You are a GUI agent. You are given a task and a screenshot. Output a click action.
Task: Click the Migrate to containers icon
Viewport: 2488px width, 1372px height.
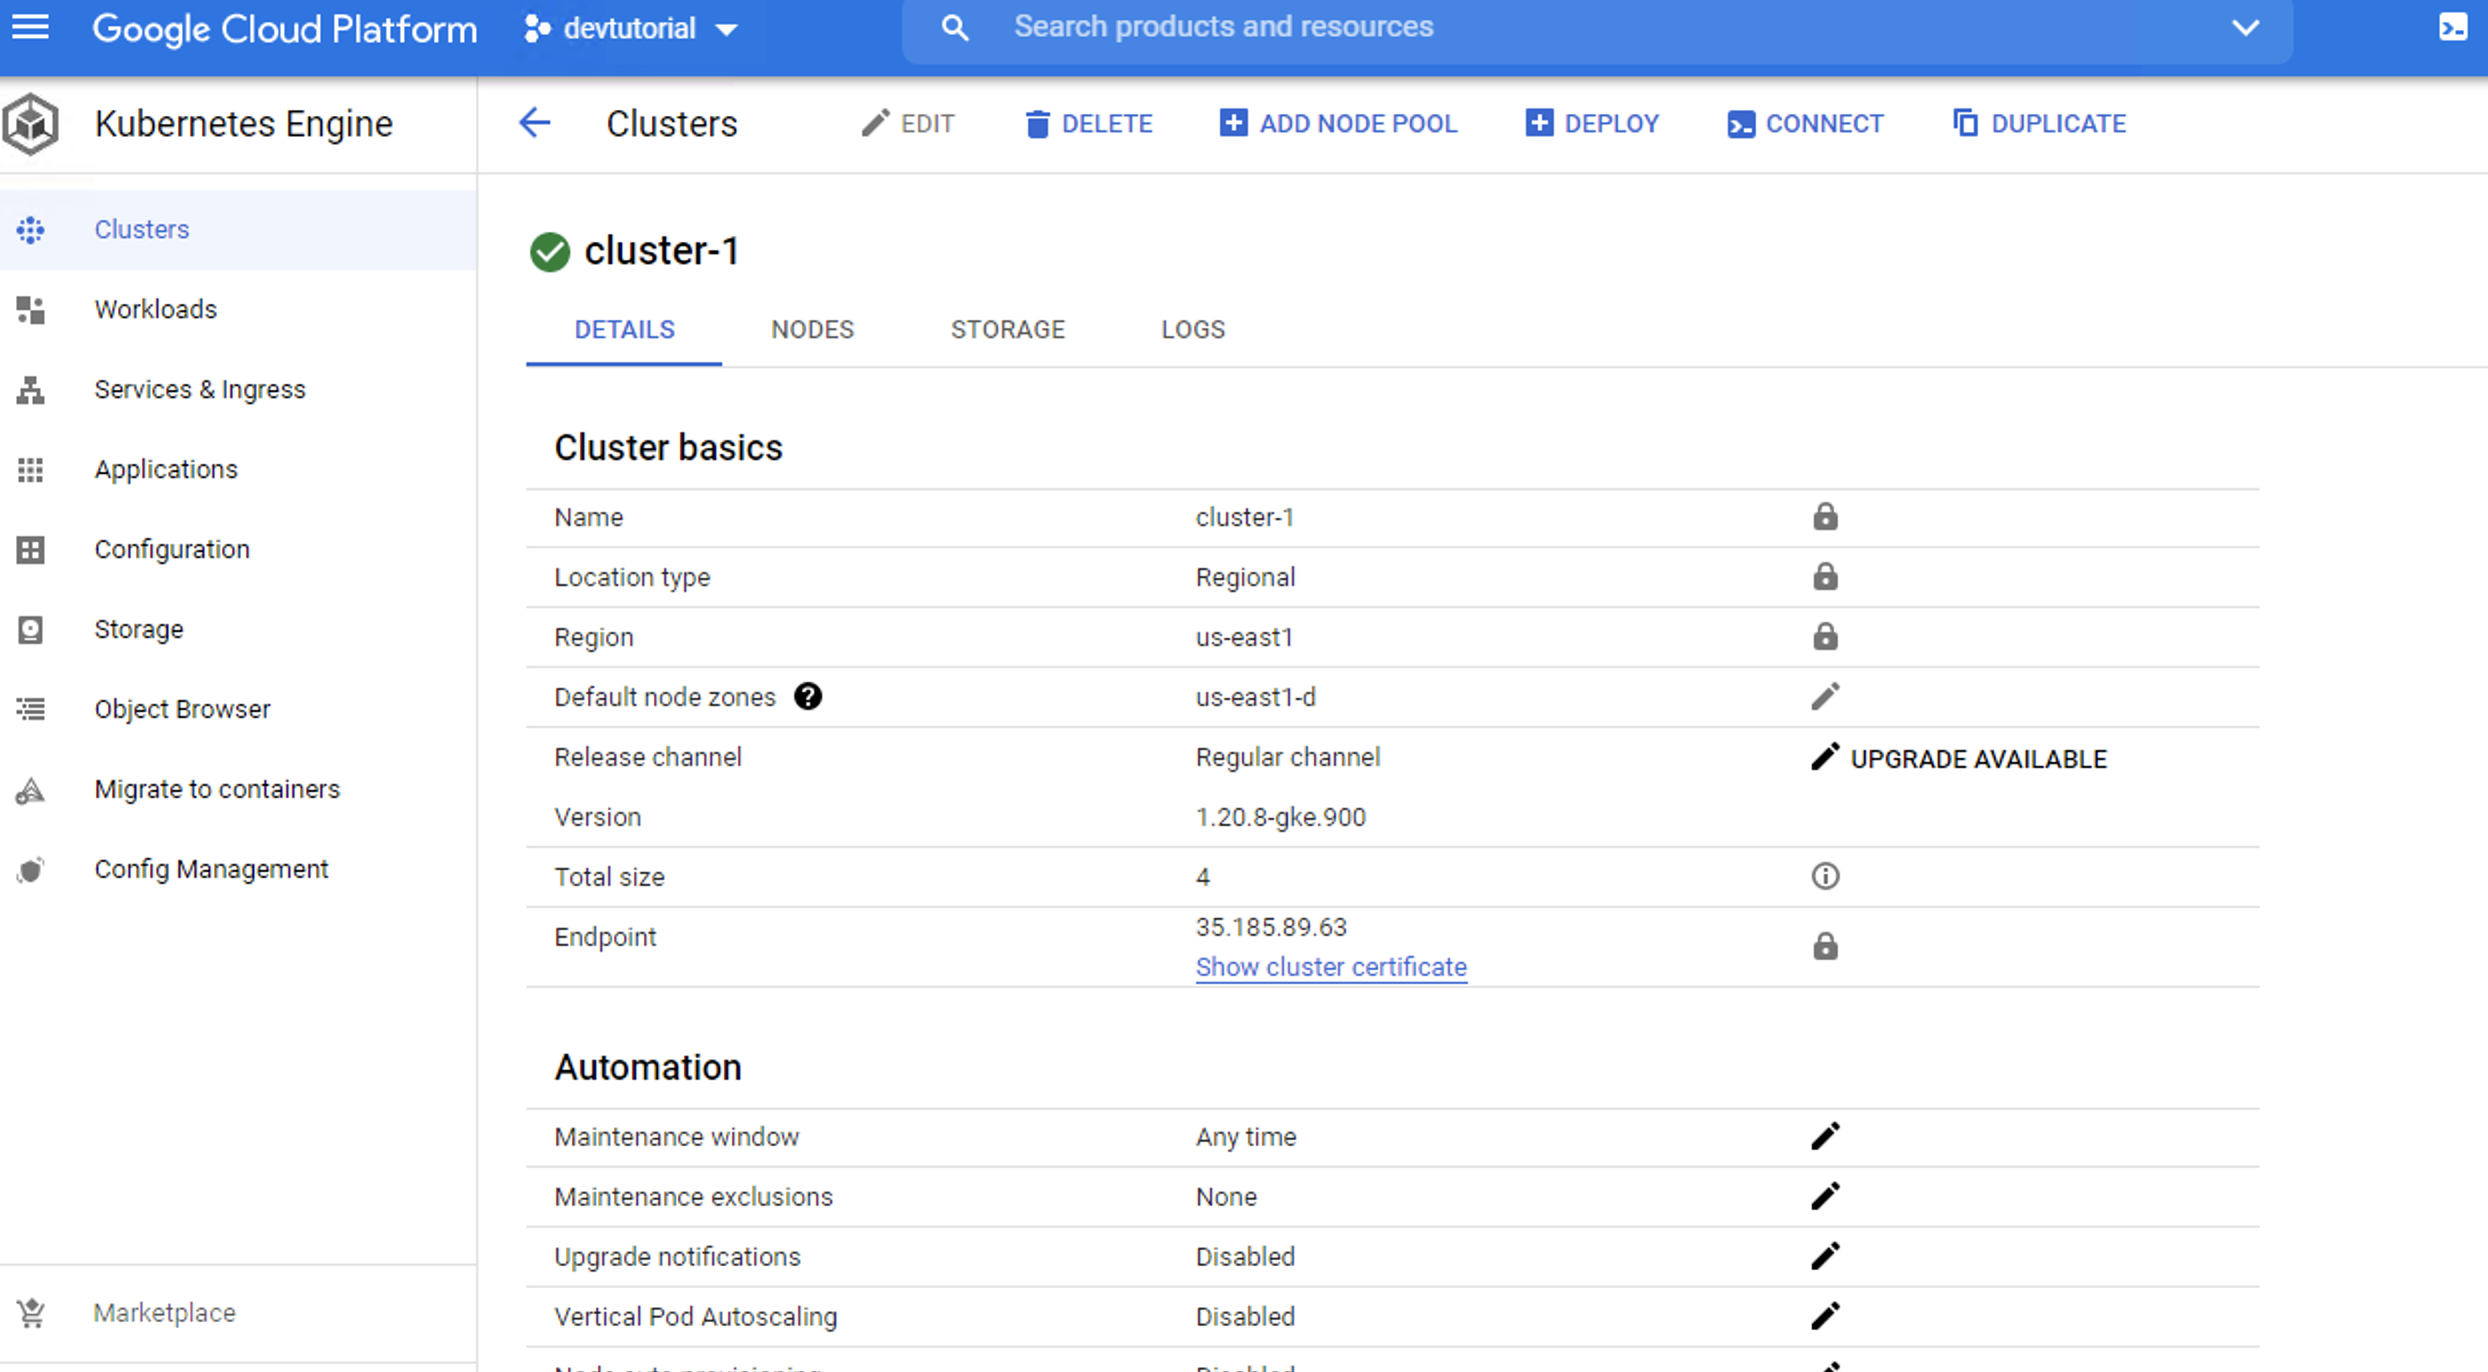pos(30,790)
